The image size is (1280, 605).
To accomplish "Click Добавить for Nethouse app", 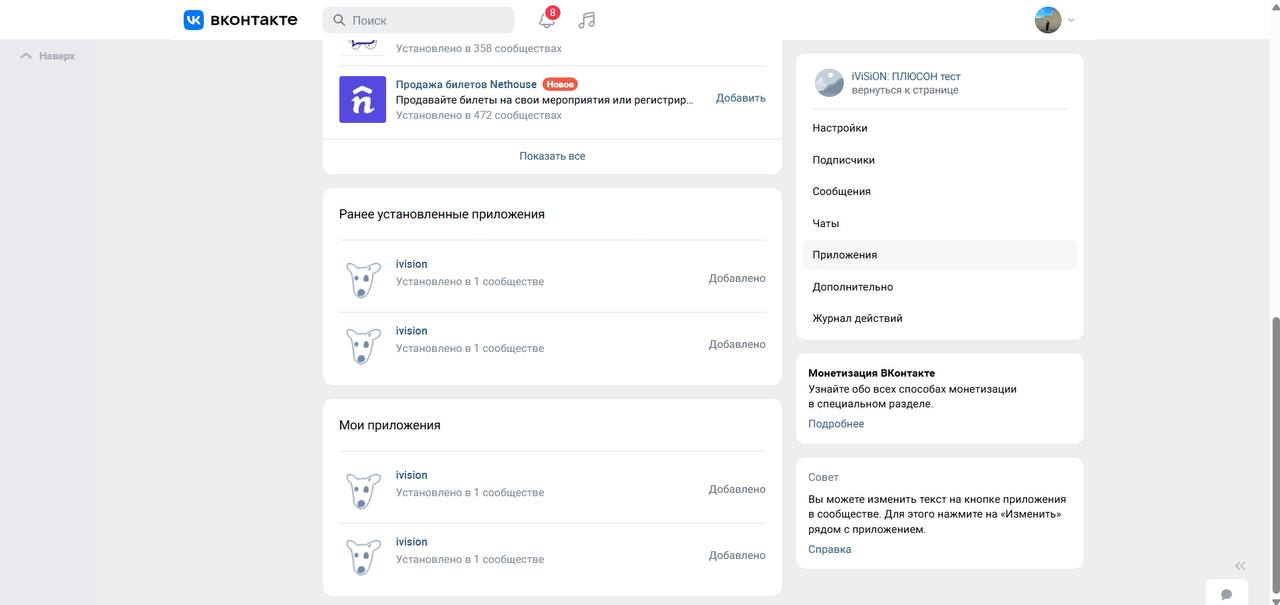I will pyautogui.click(x=741, y=98).
